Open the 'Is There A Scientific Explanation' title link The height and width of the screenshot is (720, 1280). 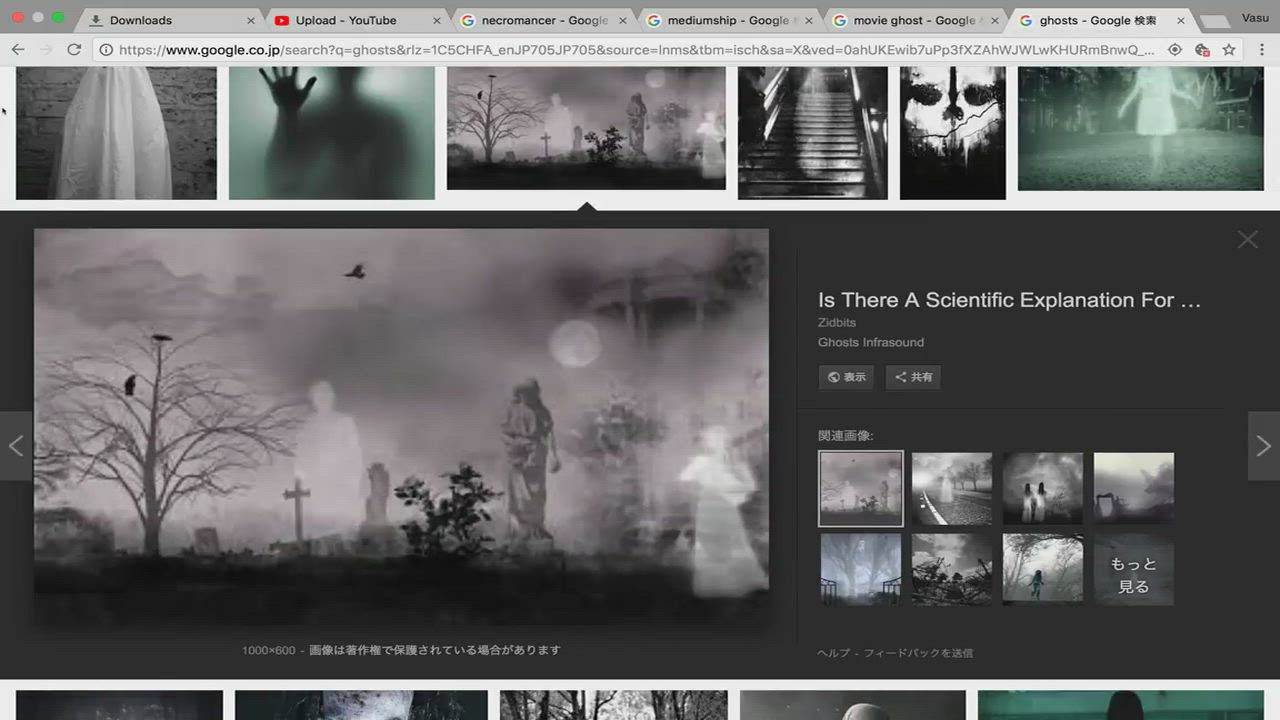click(1008, 300)
